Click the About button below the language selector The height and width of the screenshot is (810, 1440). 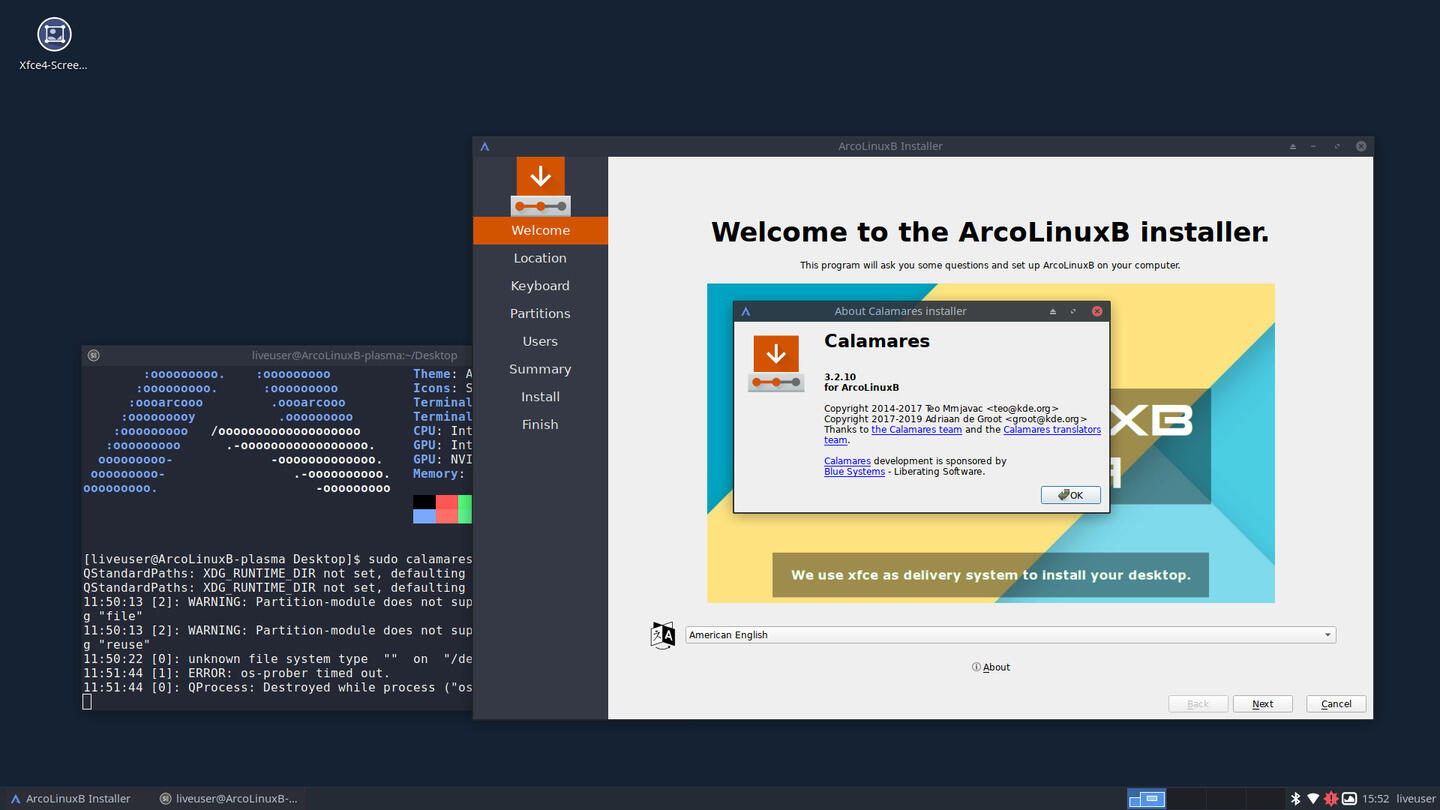(x=991, y=667)
